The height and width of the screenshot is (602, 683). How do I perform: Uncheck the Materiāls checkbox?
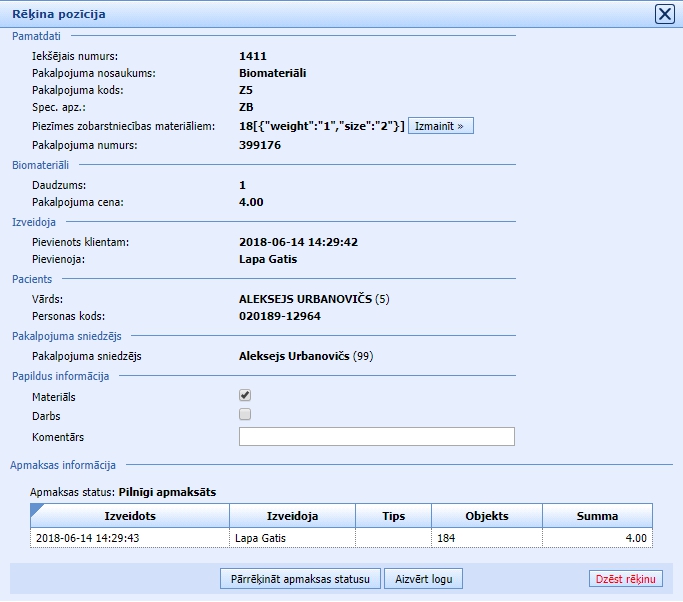tap(245, 396)
